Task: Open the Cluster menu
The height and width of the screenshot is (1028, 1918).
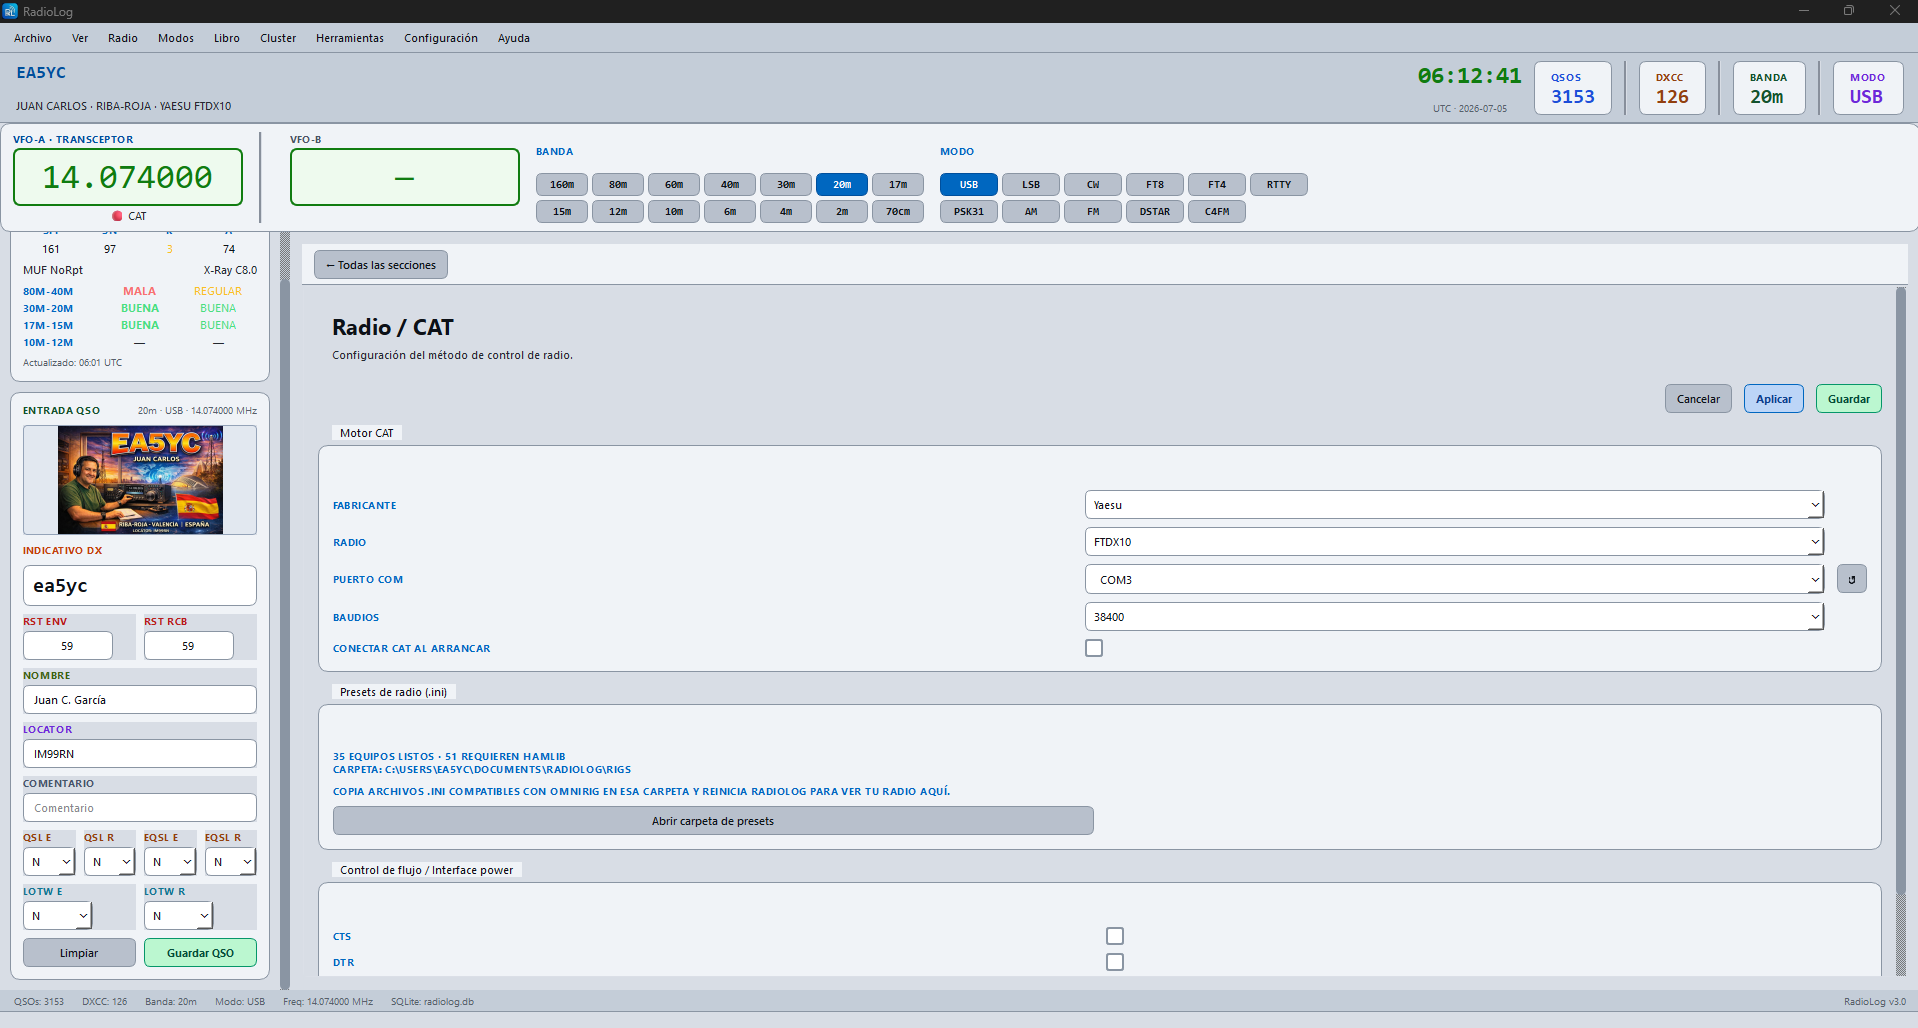Action: (278, 38)
